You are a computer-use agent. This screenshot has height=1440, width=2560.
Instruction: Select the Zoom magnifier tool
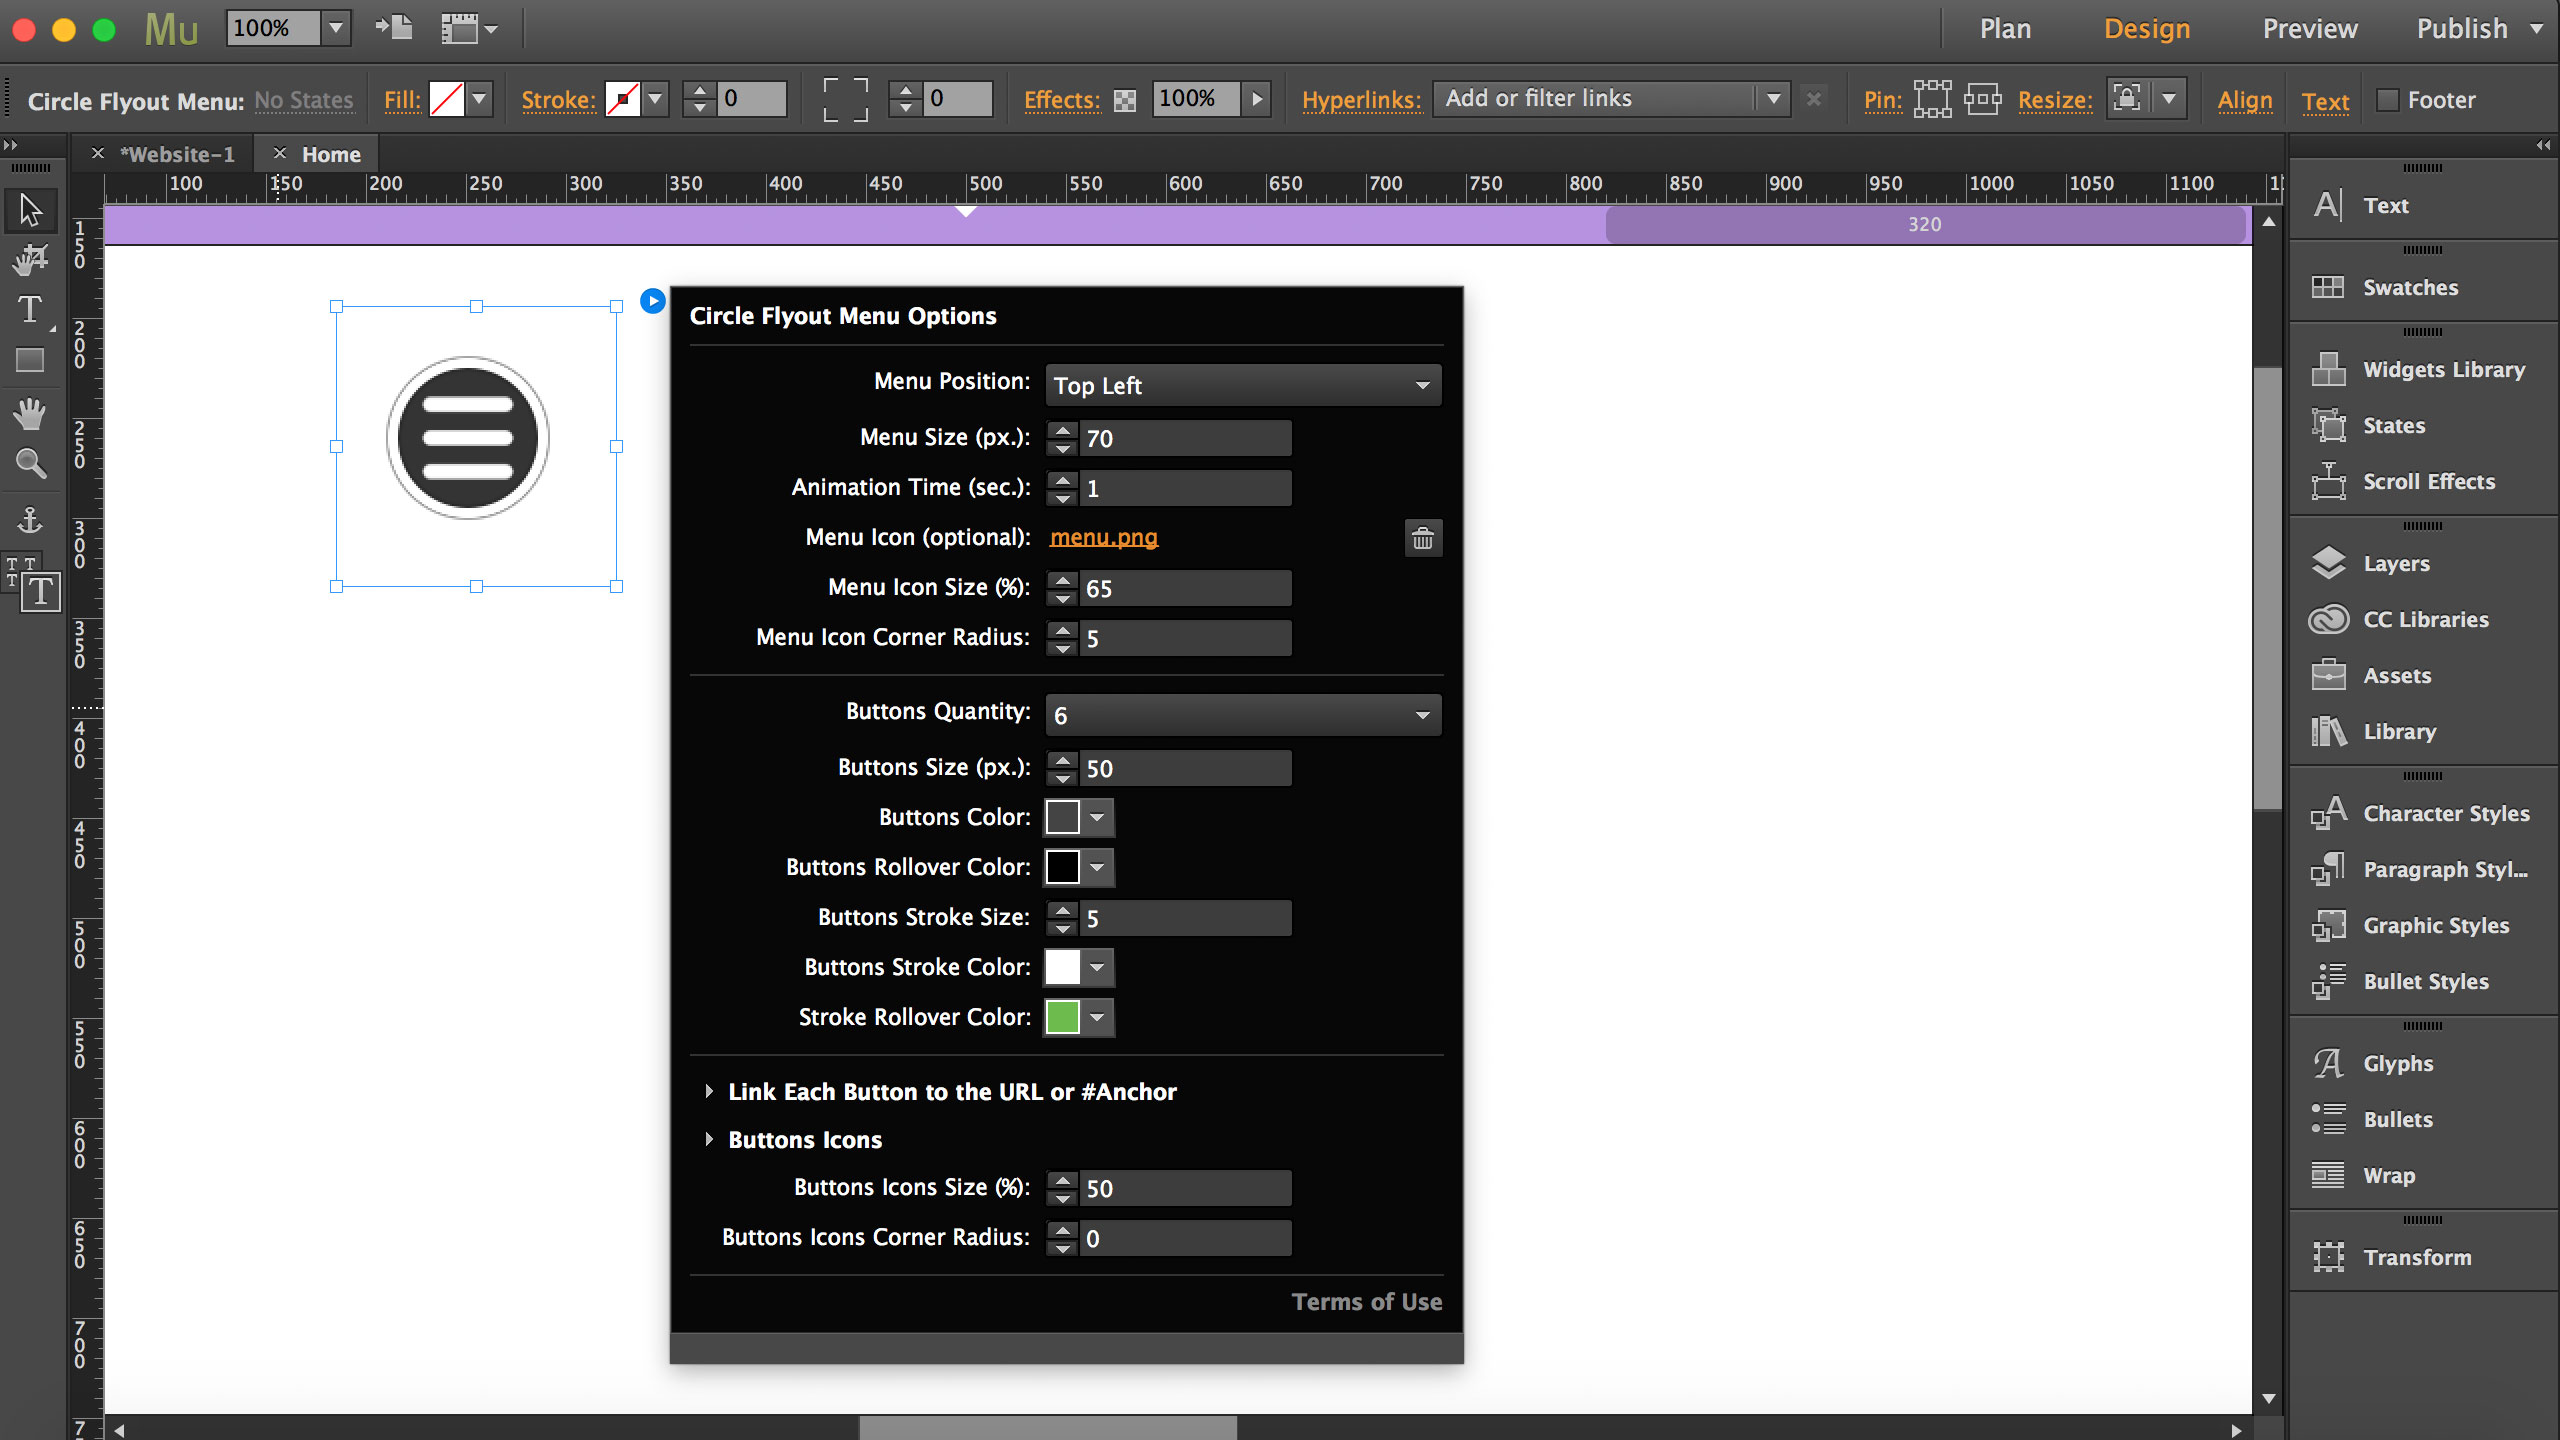30,464
